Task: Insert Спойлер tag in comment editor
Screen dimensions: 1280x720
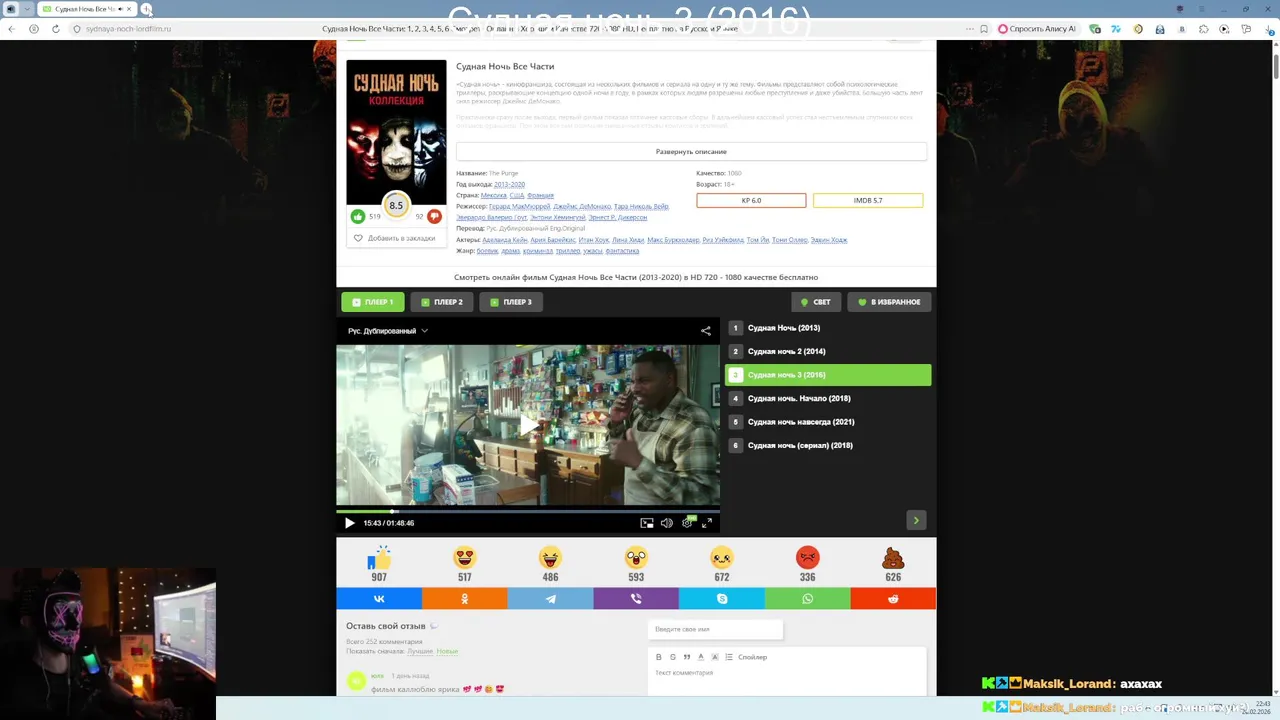Action: coord(752,657)
